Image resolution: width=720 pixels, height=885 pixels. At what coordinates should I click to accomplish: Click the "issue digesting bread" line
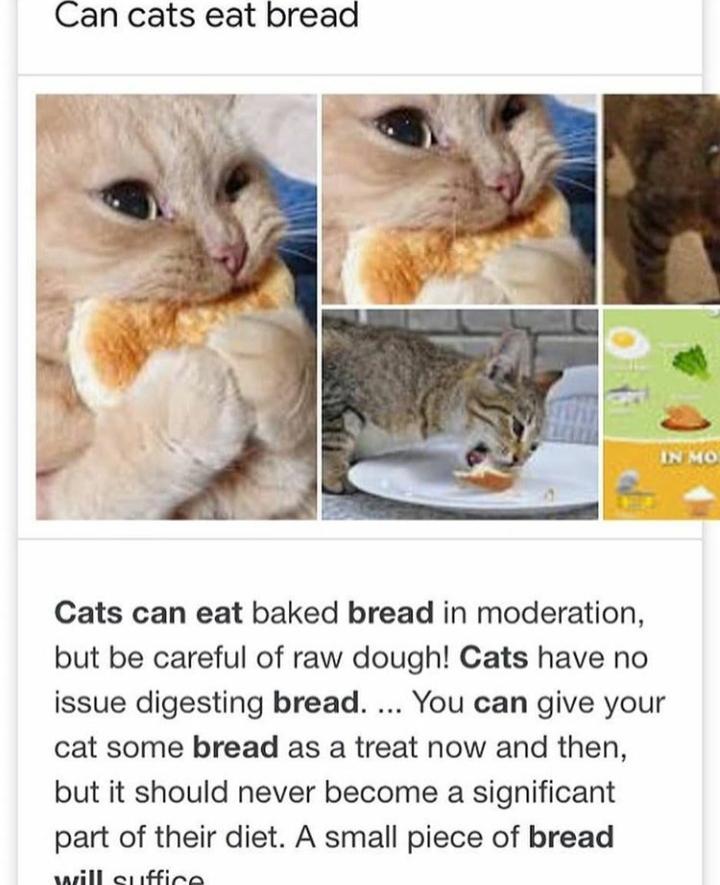[x=207, y=703]
